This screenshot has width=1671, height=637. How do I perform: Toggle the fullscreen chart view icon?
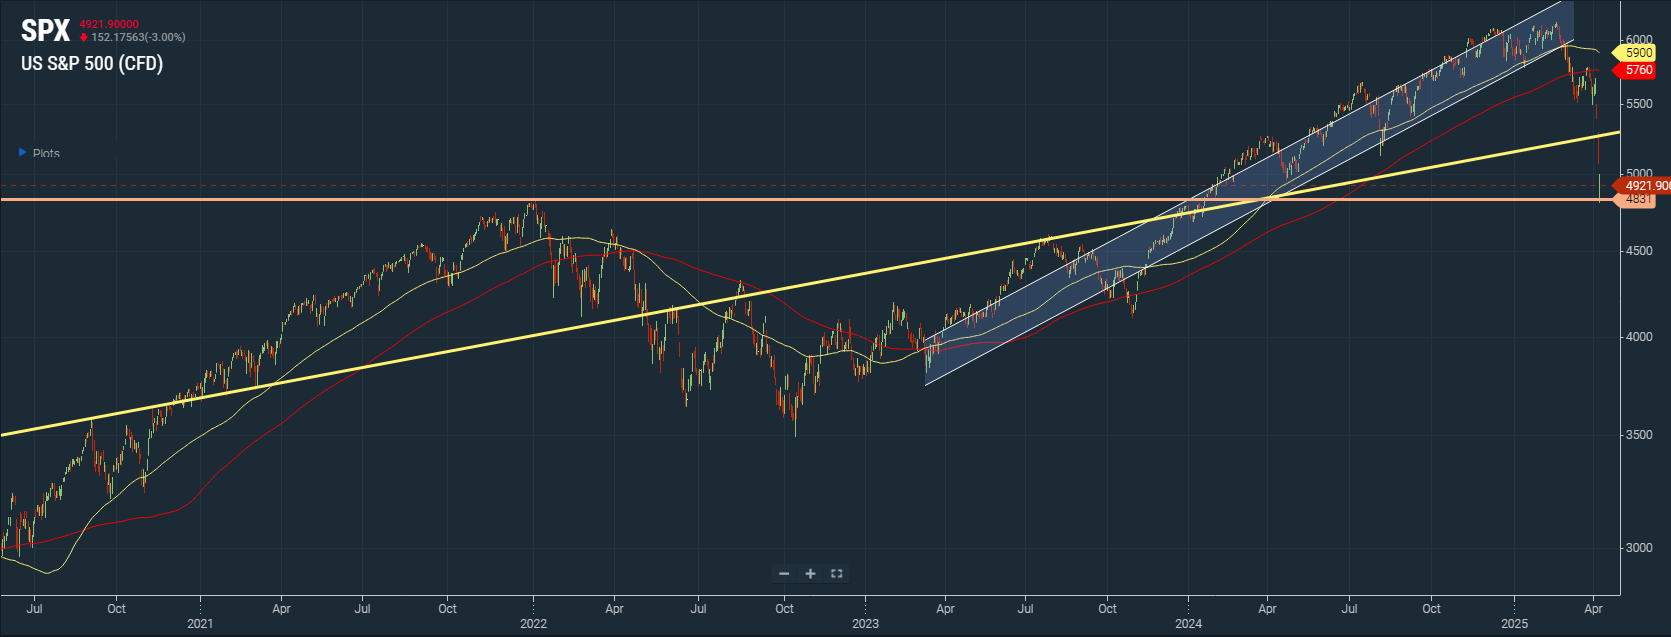click(x=837, y=574)
